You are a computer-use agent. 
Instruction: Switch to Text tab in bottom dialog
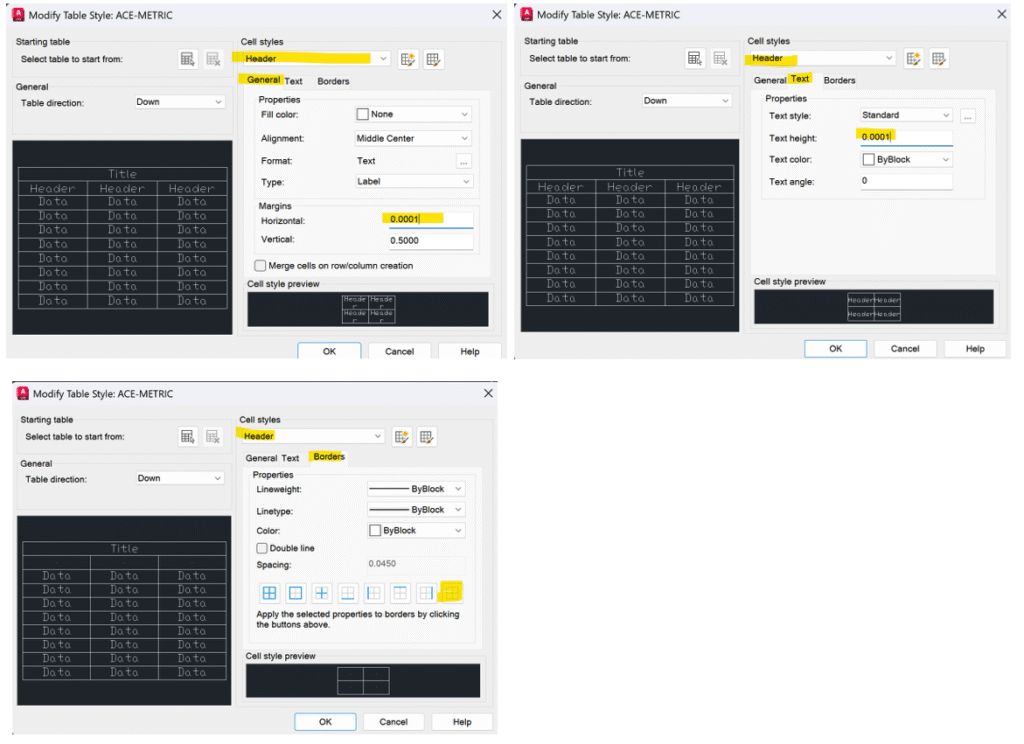[290, 459]
